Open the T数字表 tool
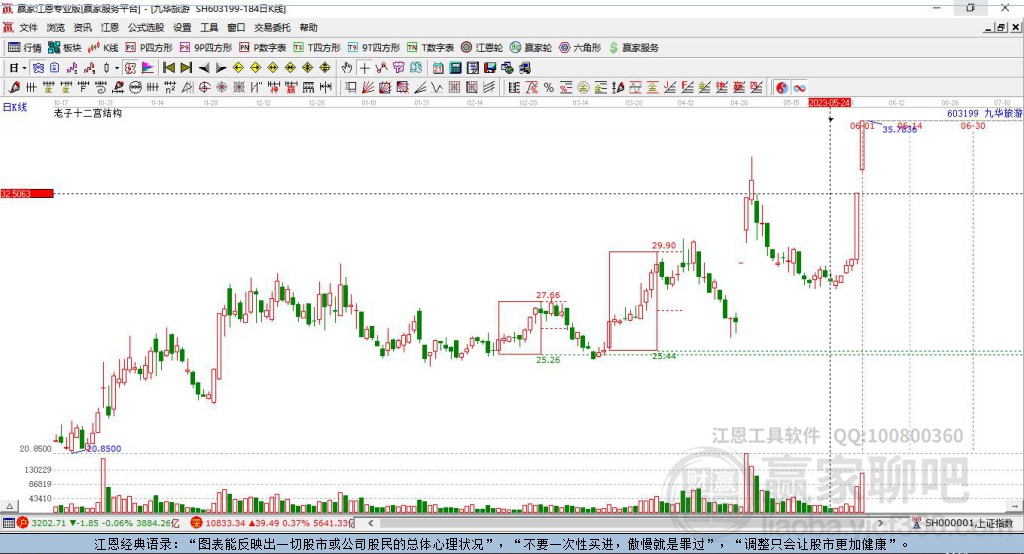The width and height of the screenshot is (1024, 554). (430, 48)
